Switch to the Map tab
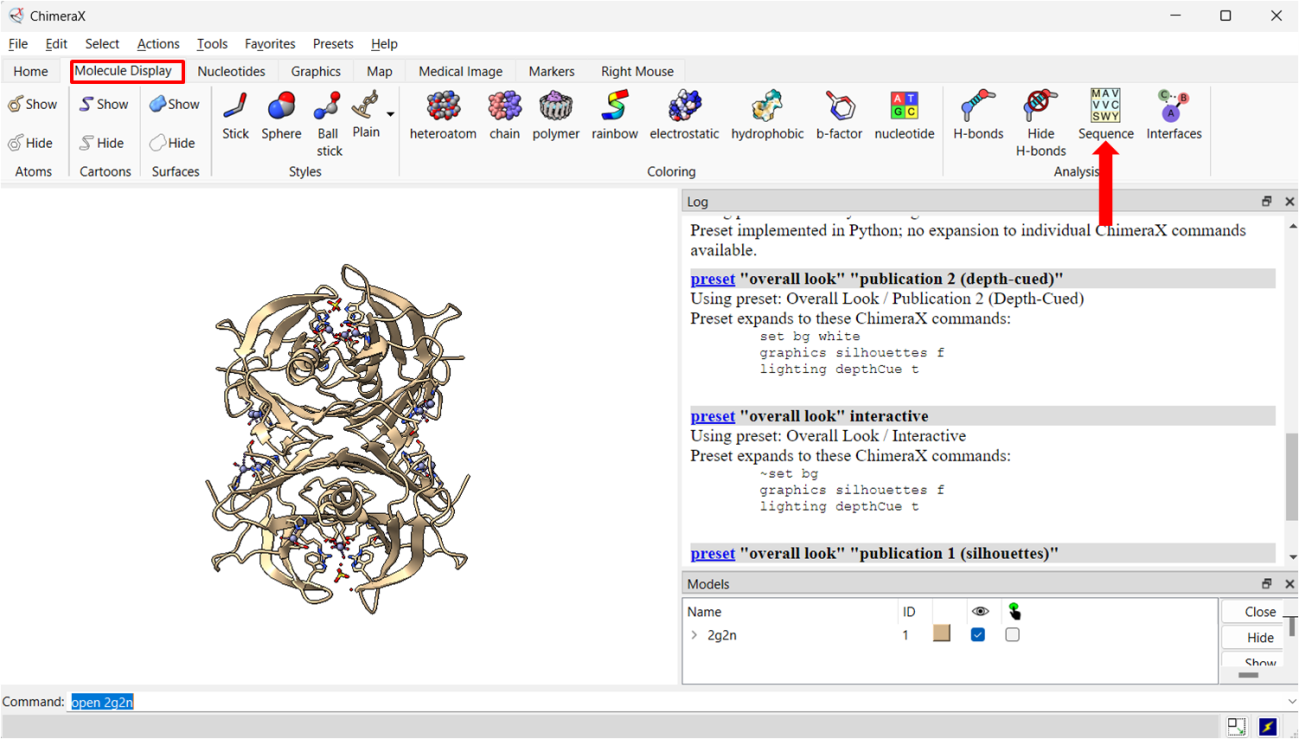This screenshot has height=739, width=1299. [379, 71]
